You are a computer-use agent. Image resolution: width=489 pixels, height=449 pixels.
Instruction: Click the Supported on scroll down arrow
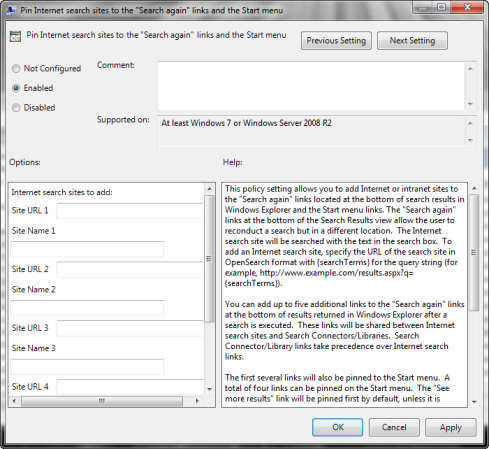click(x=470, y=140)
